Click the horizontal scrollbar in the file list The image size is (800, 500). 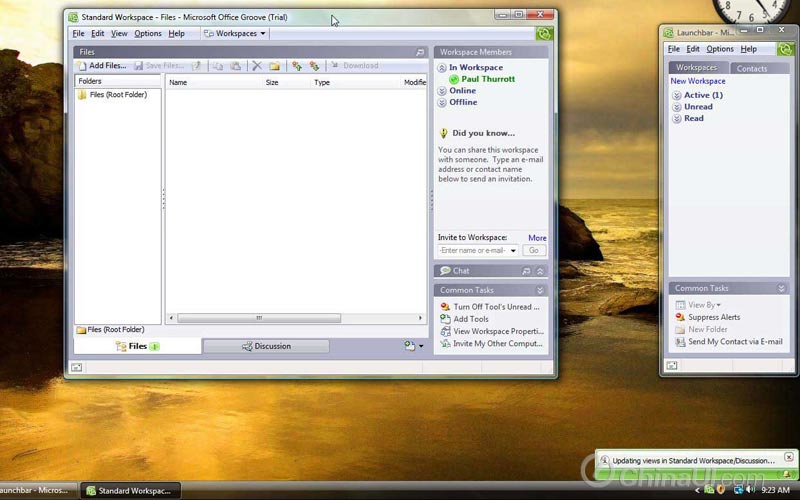tap(258, 318)
